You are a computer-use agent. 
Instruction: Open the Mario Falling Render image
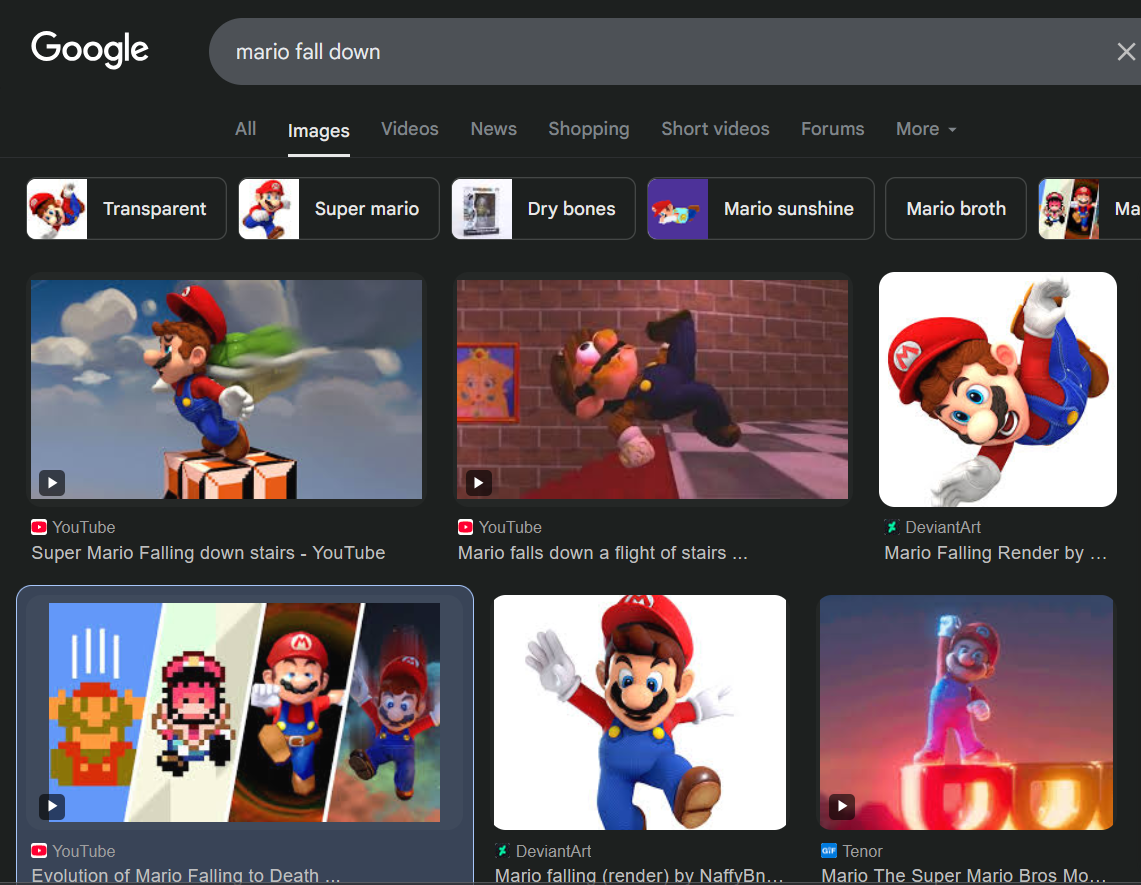point(998,389)
